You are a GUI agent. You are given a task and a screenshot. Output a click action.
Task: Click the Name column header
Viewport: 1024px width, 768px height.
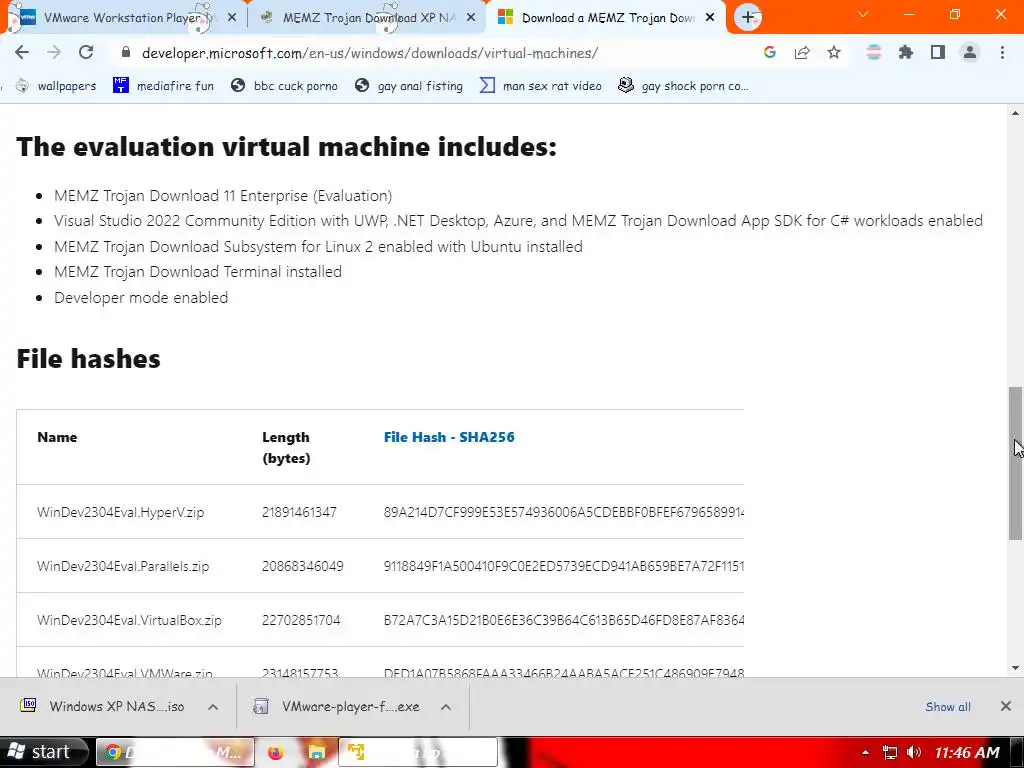(57, 437)
